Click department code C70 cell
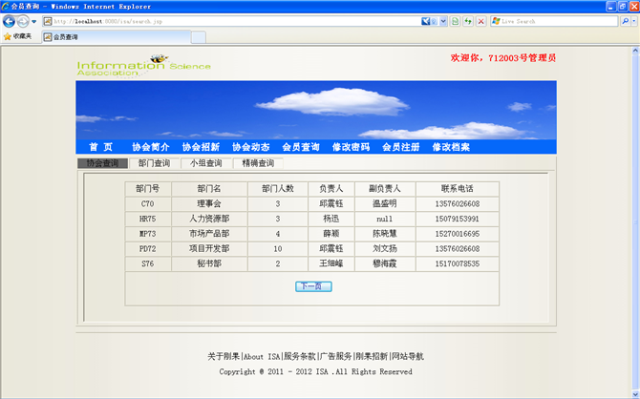The height and width of the screenshot is (399, 640). coord(148,204)
